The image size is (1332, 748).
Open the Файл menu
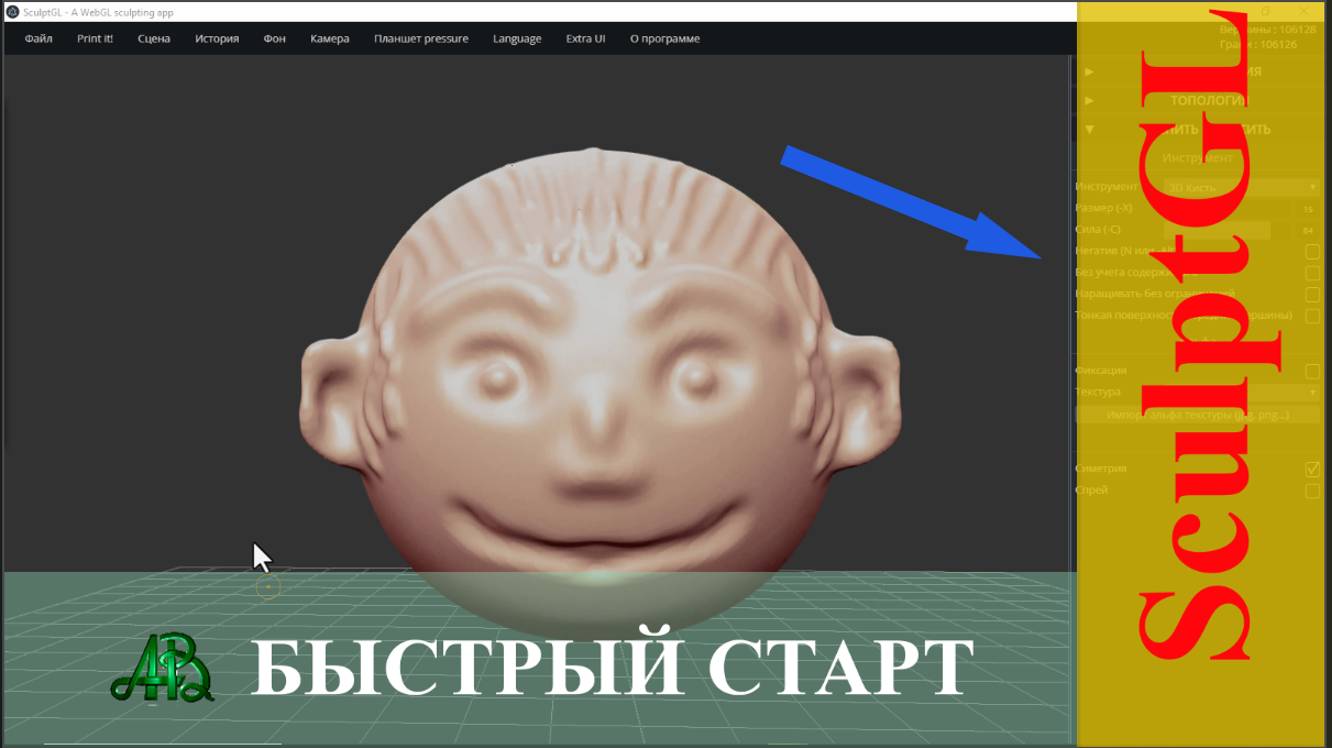(x=39, y=39)
